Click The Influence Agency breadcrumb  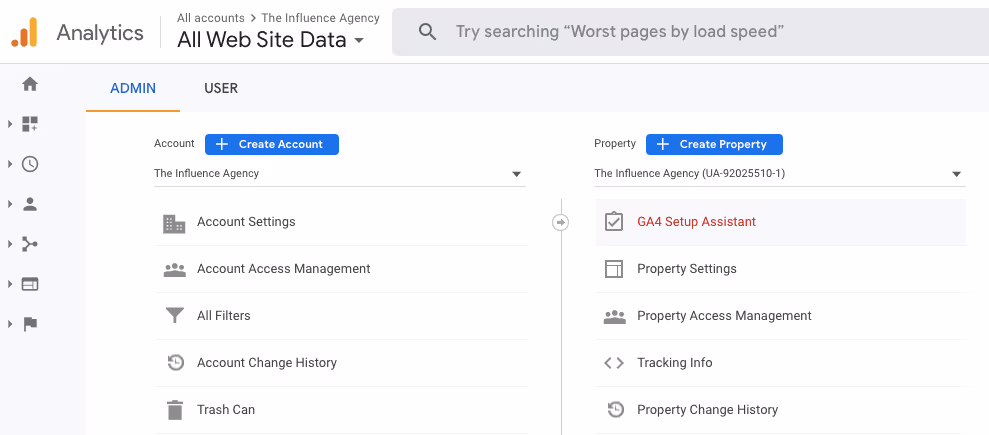pos(320,18)
